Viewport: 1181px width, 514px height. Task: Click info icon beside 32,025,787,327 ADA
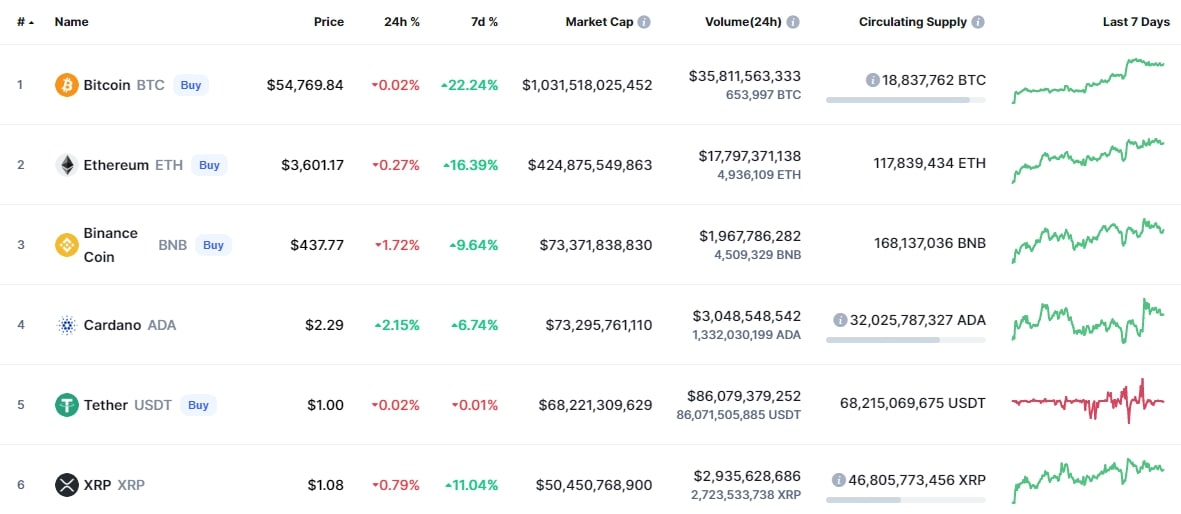840,320
